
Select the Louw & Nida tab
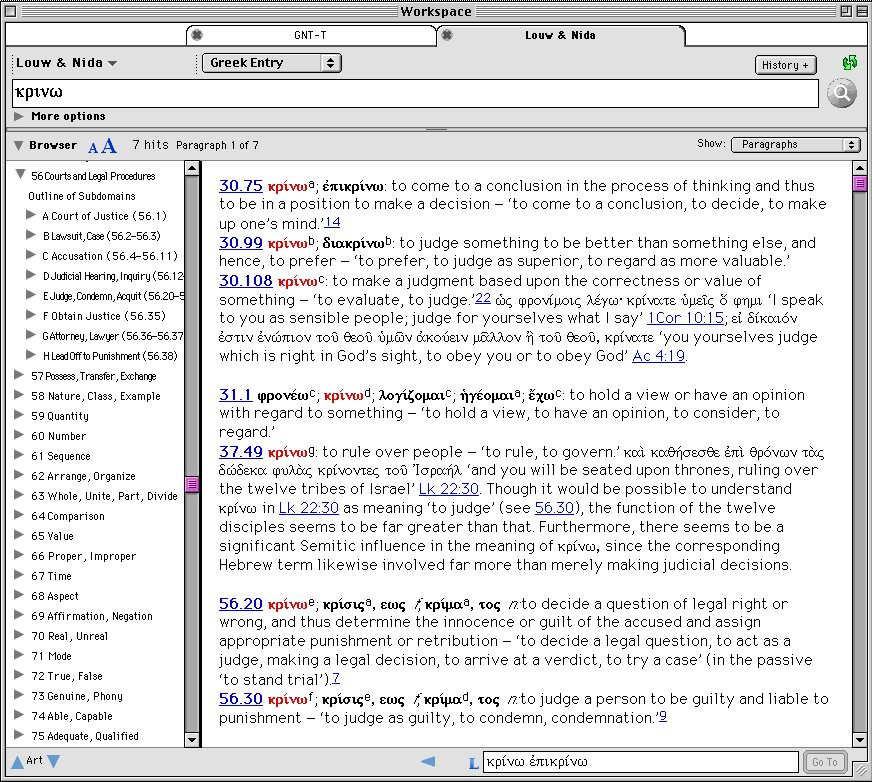click(x=560, y=35)
